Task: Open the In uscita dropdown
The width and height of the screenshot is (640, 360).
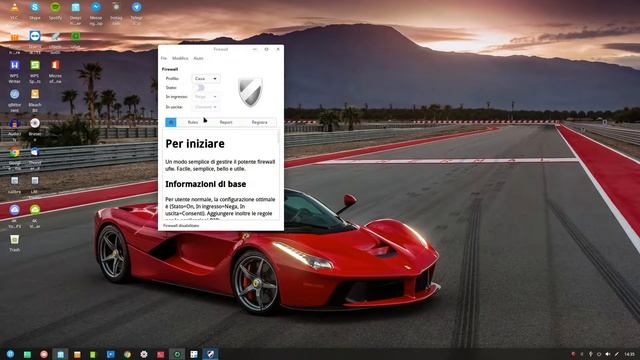Action: tap(206, 107)
